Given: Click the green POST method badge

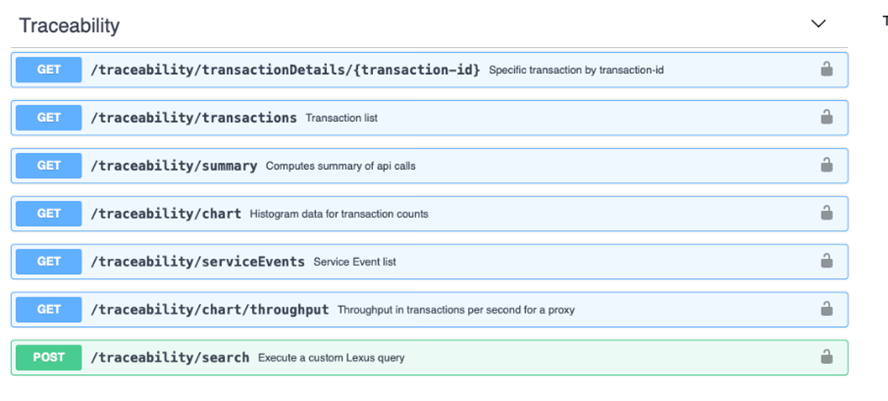Looking at the screenshot, I should coord(49,357).
